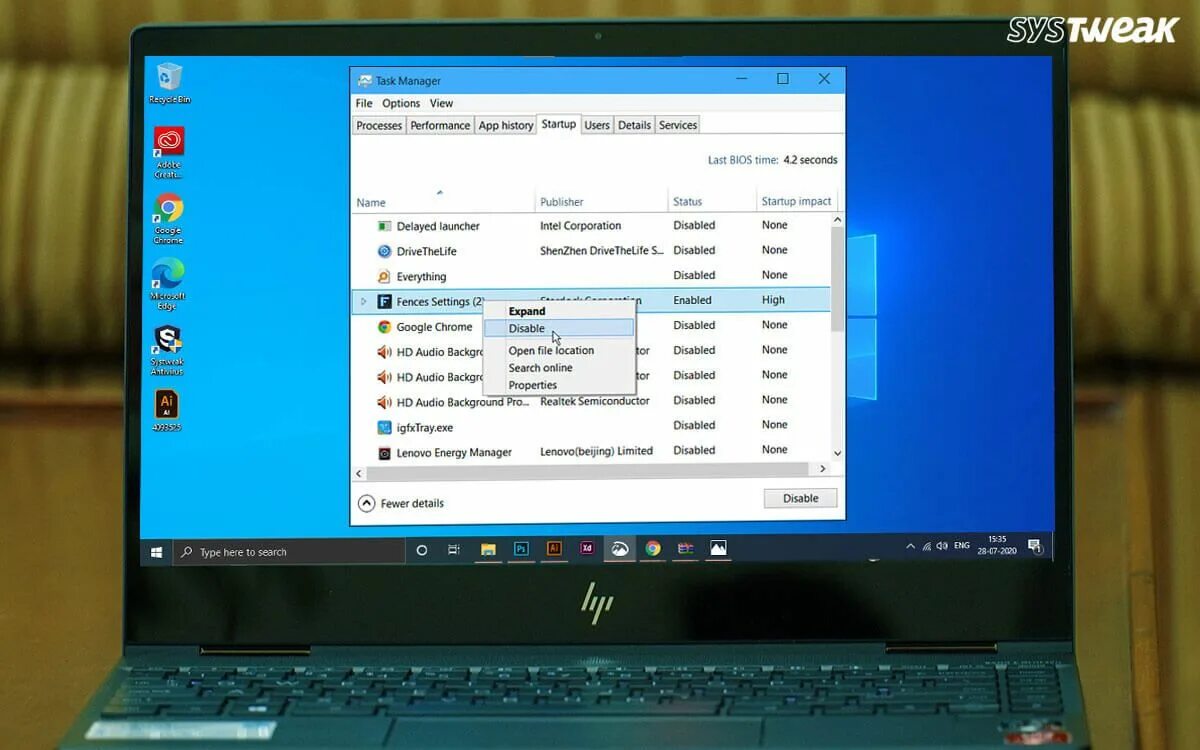Open the Photos app taskbar icon
Viewport: 1200px width, 750px height.
[x=718, y=548]
